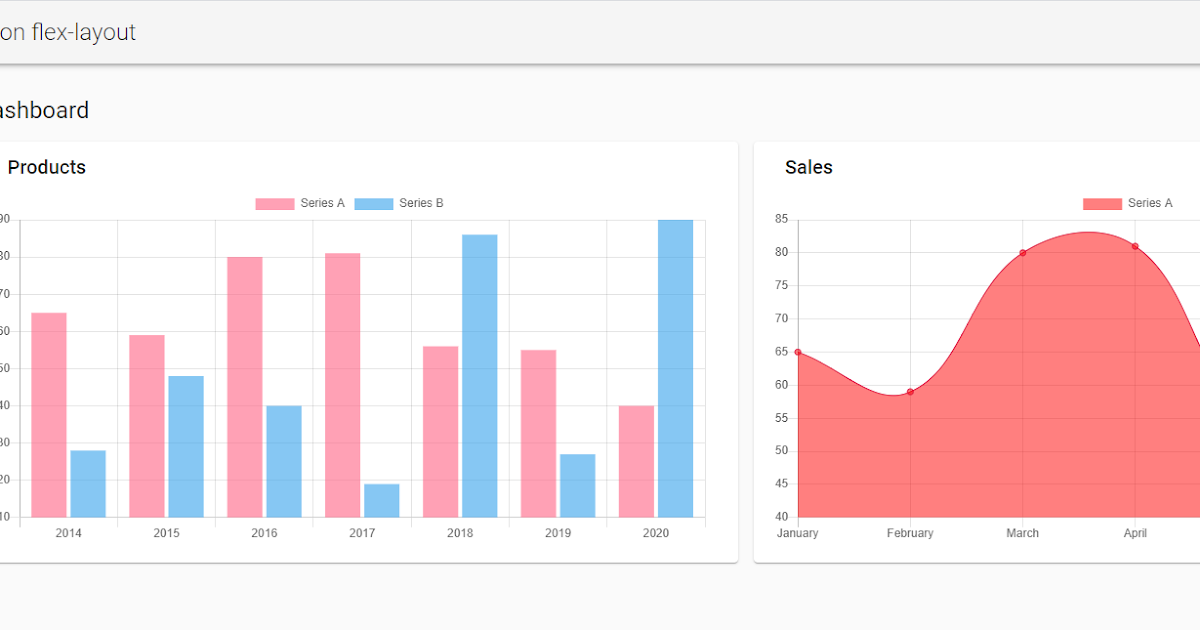Click the 2019 label on the Products x-axis
1200x630 pixels.
558,533
